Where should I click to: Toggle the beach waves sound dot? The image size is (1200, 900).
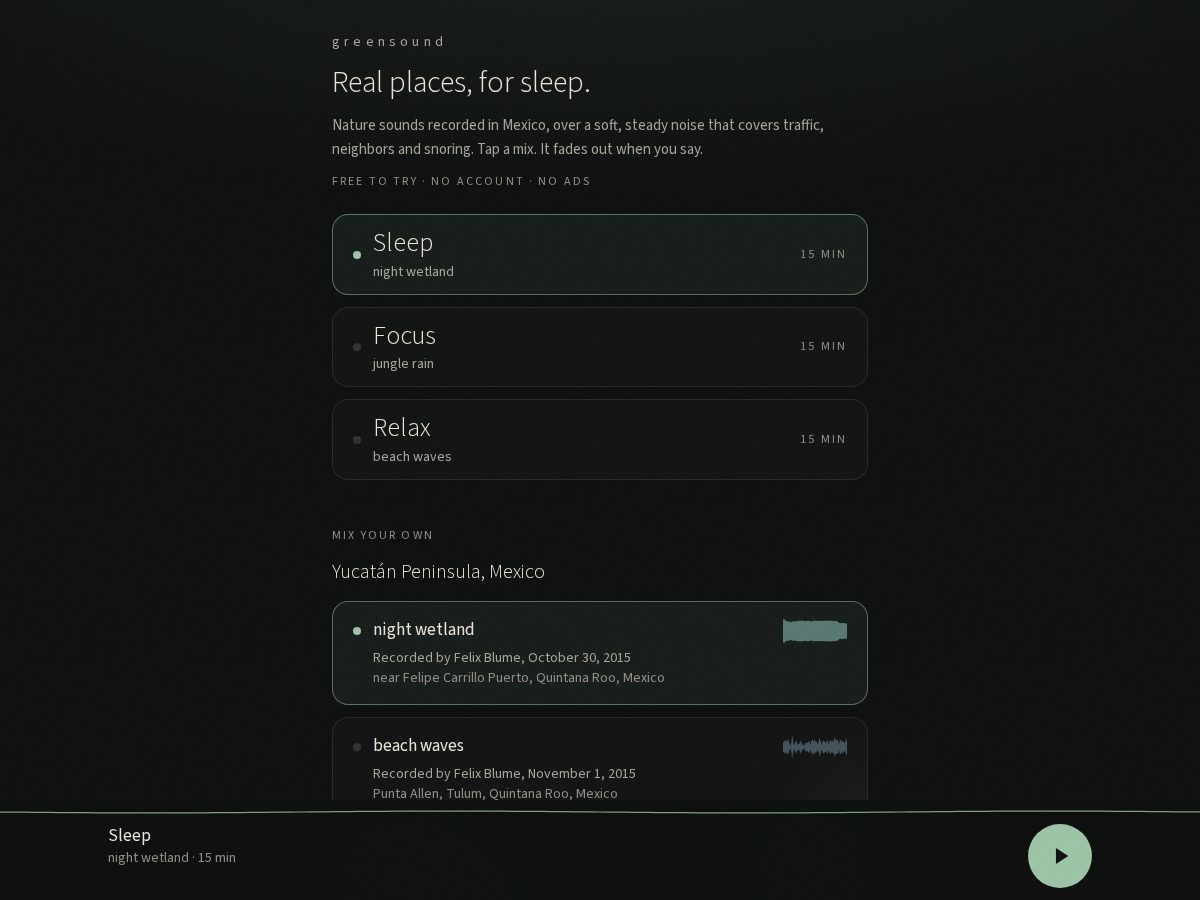[x=357, y=747]
